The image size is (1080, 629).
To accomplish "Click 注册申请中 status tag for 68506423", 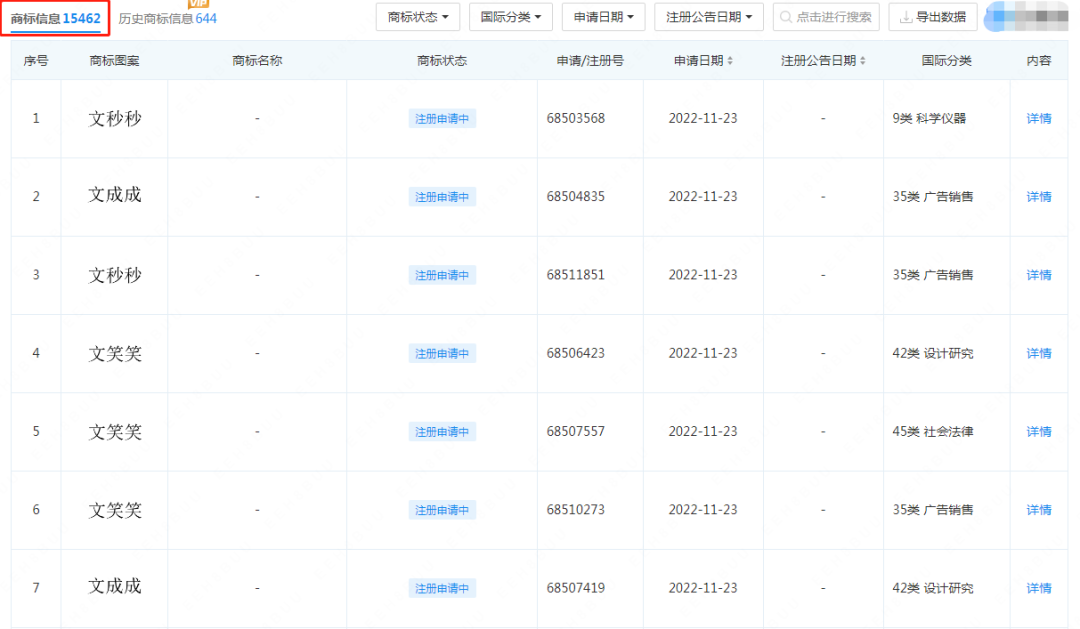I will pyautogui.click(x=442, y=353).
